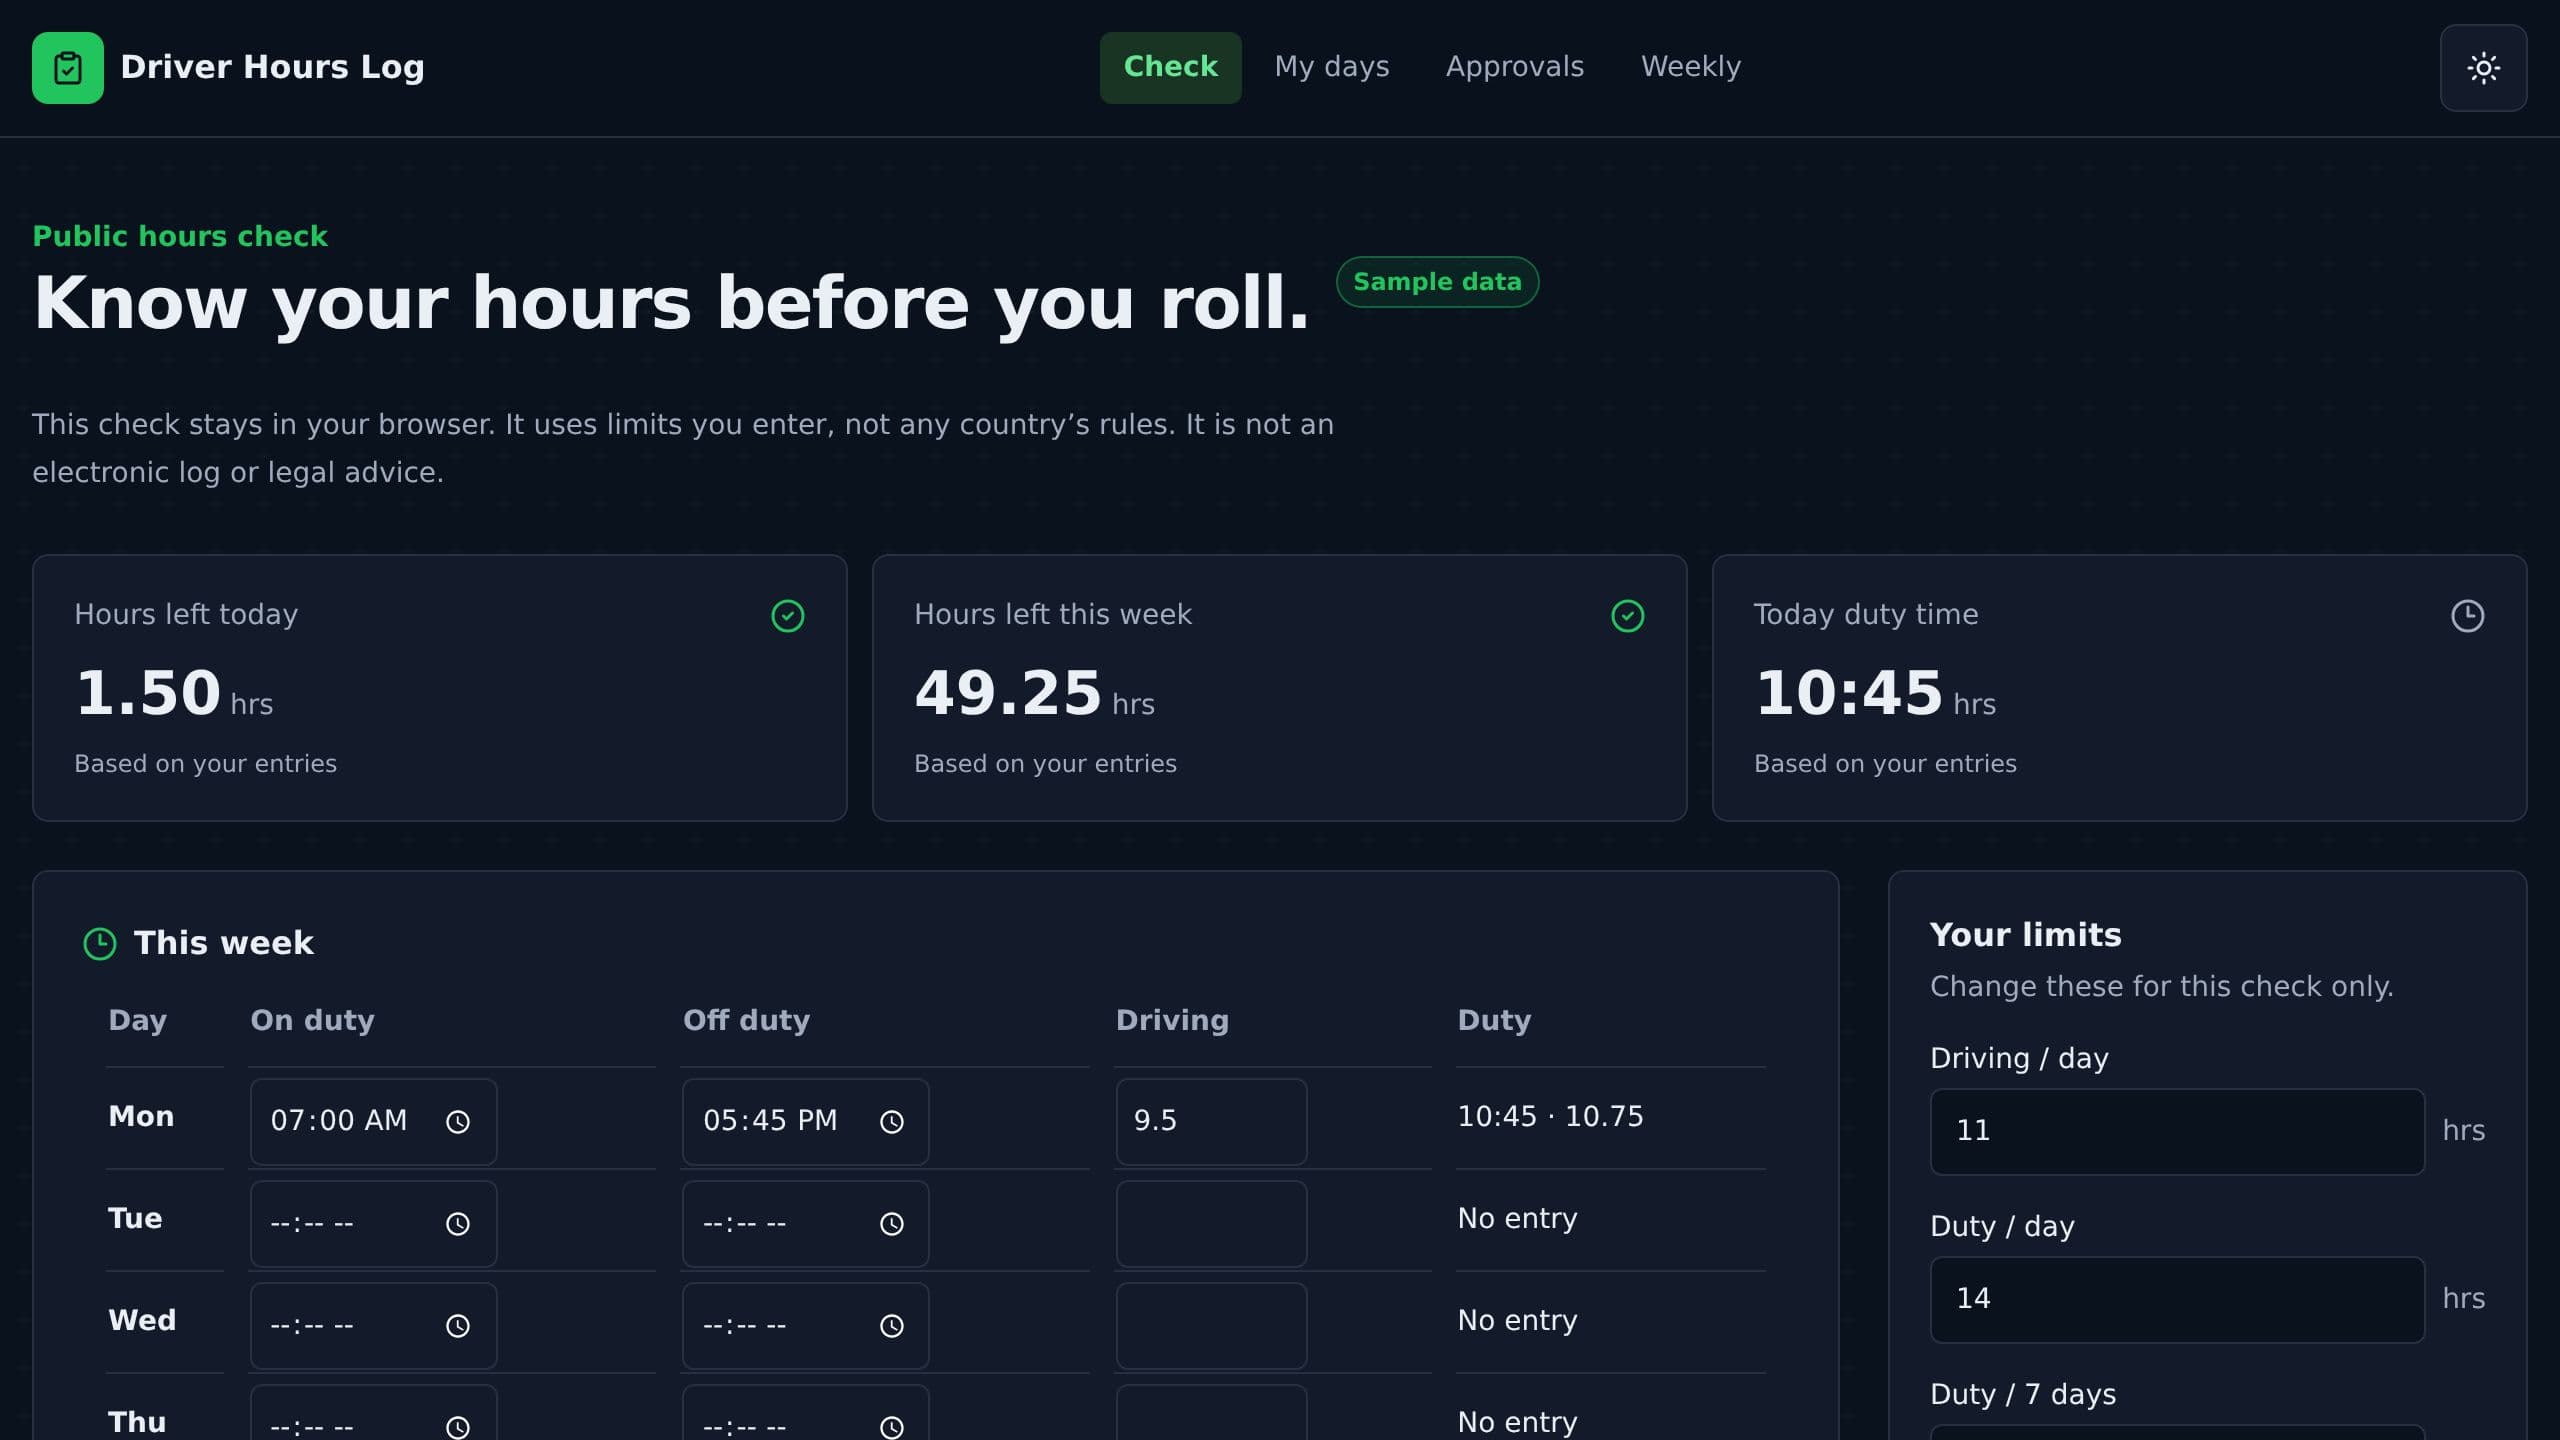
Task: Click the 49.25 hours left this week value
Action: pyautogui.click(x=1008, y=693)
